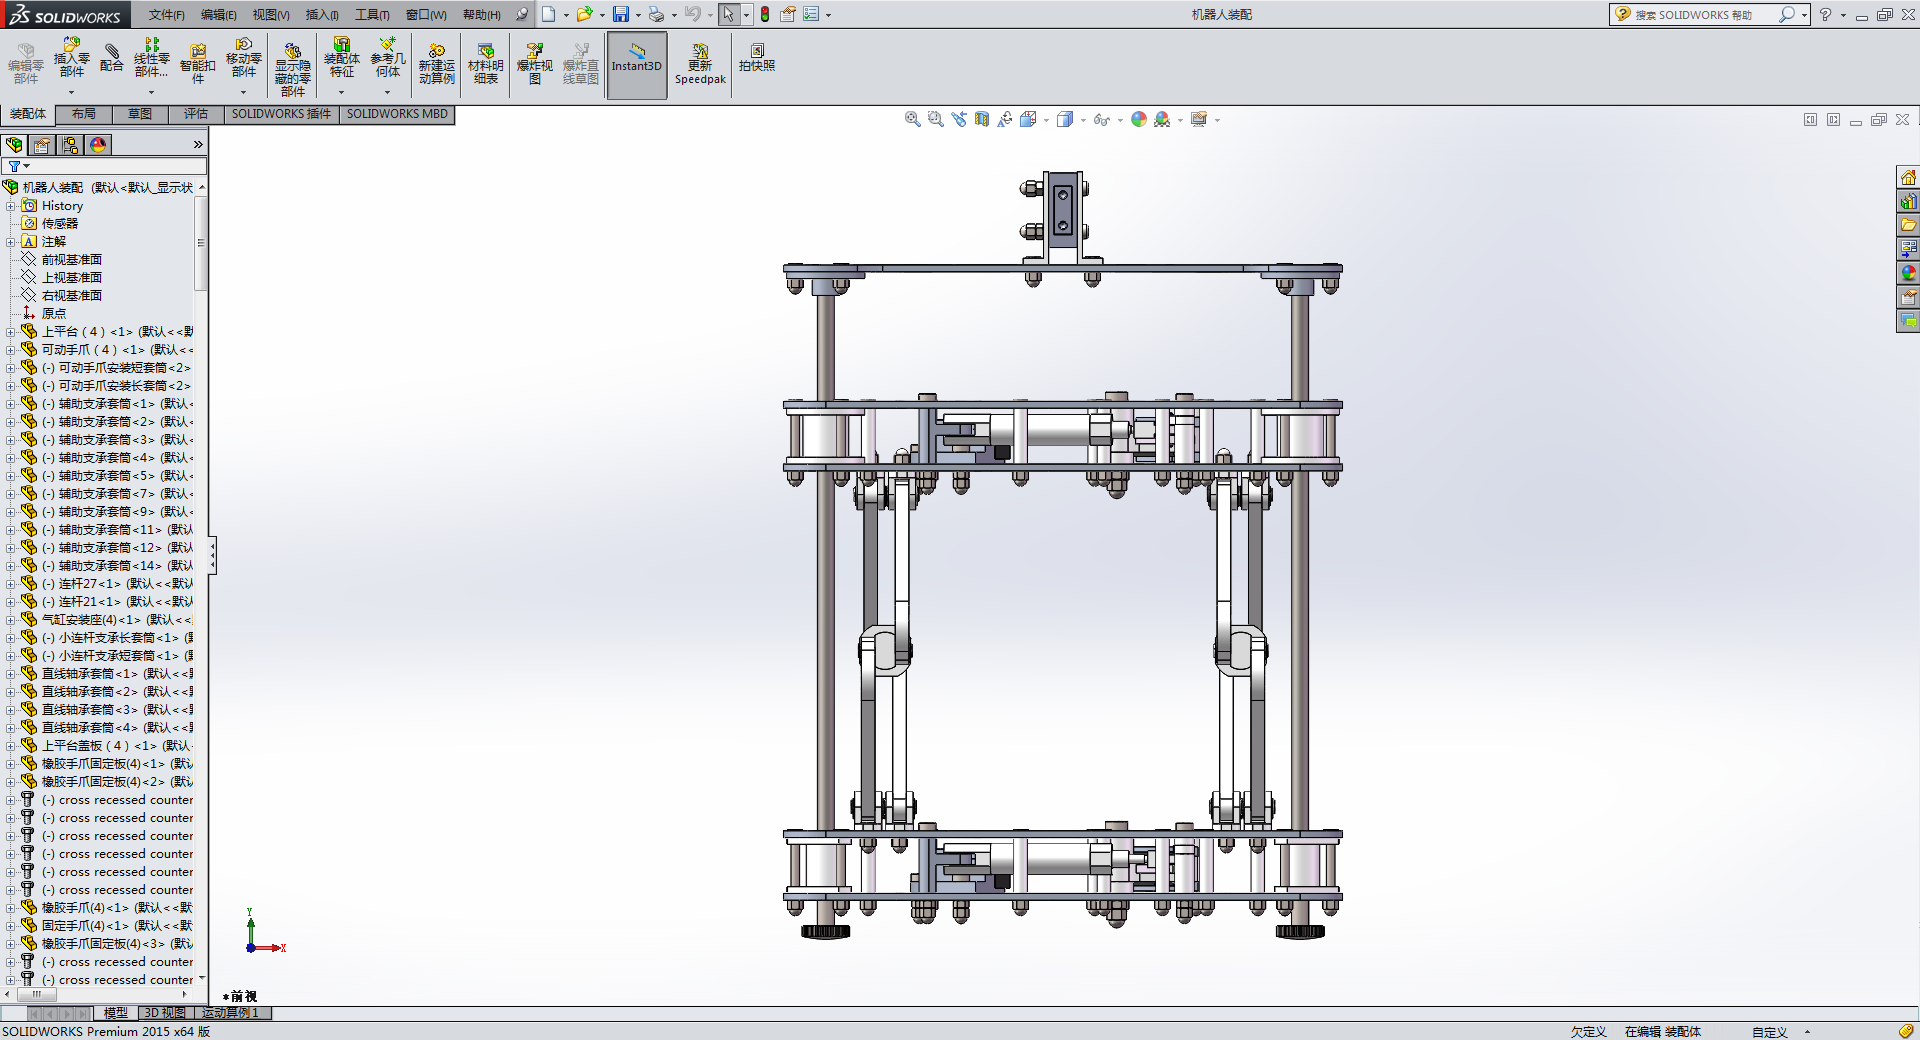Open the 装配体特征 (Assembly Features) tool
1920x1040 pixels.
(x=341, y=58)
